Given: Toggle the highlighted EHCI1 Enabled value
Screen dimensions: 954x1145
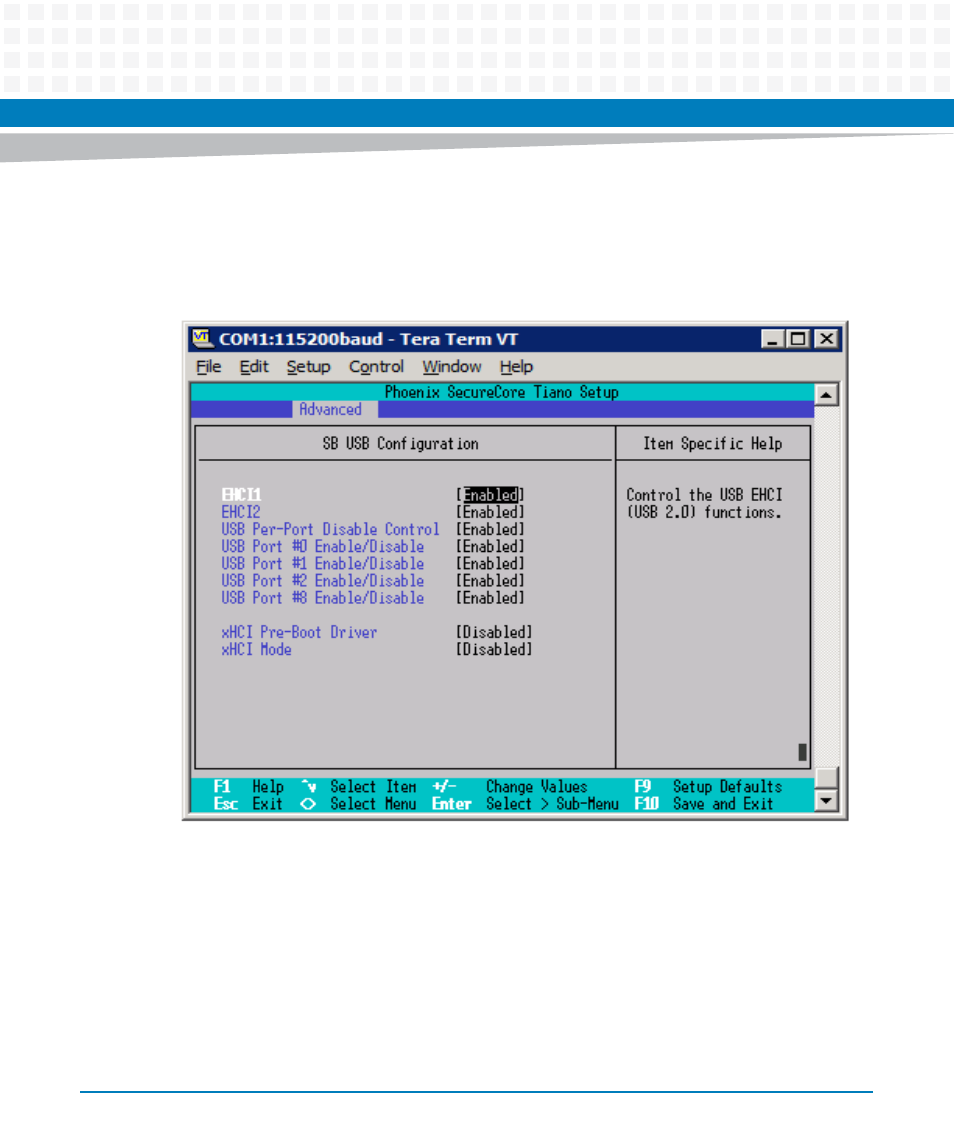Looking at the screenshot, I should coord(490,495).
